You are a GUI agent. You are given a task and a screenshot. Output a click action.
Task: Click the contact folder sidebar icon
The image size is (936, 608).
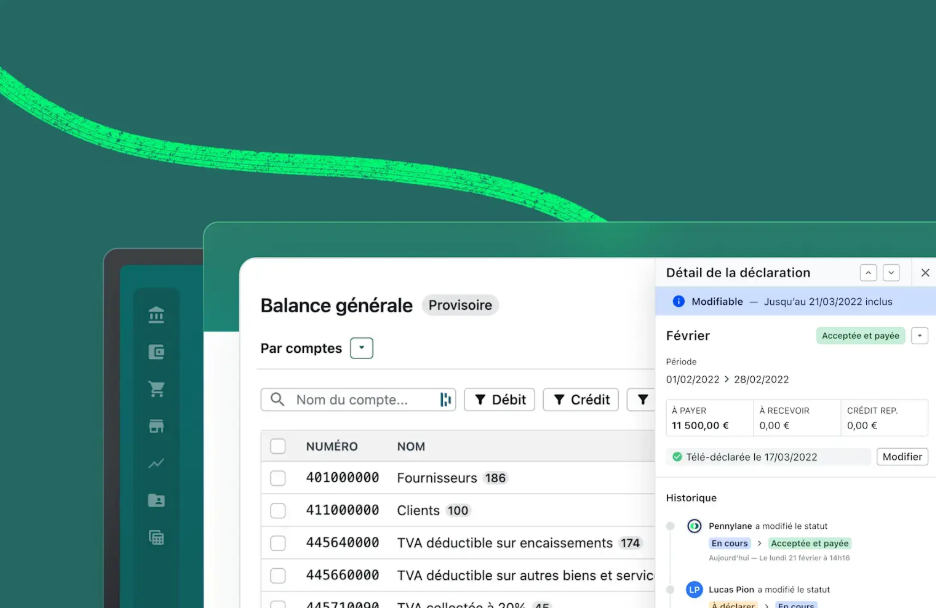pos(156,500)
